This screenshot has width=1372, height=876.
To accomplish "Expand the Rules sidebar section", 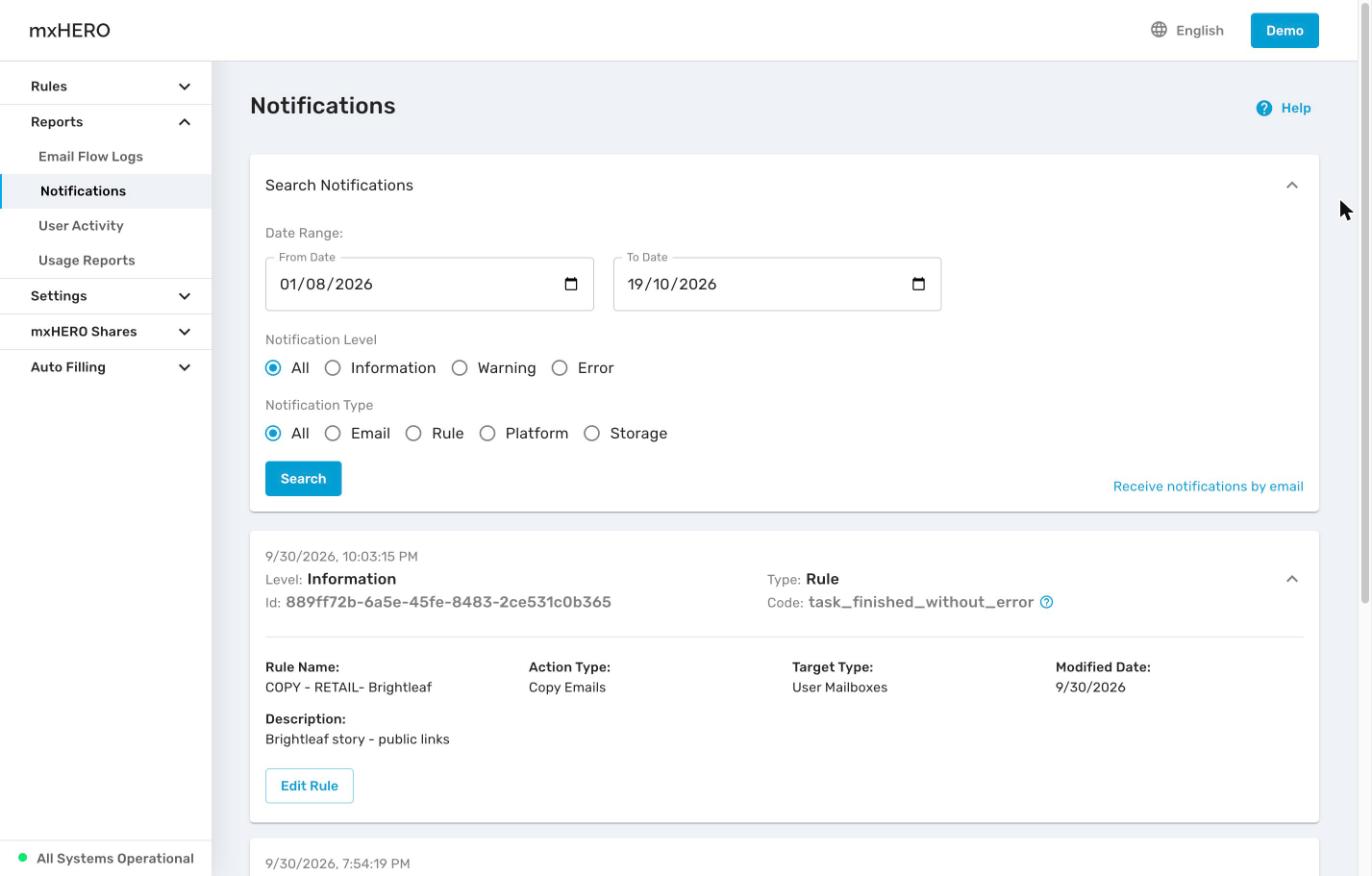I will point(106,87).
